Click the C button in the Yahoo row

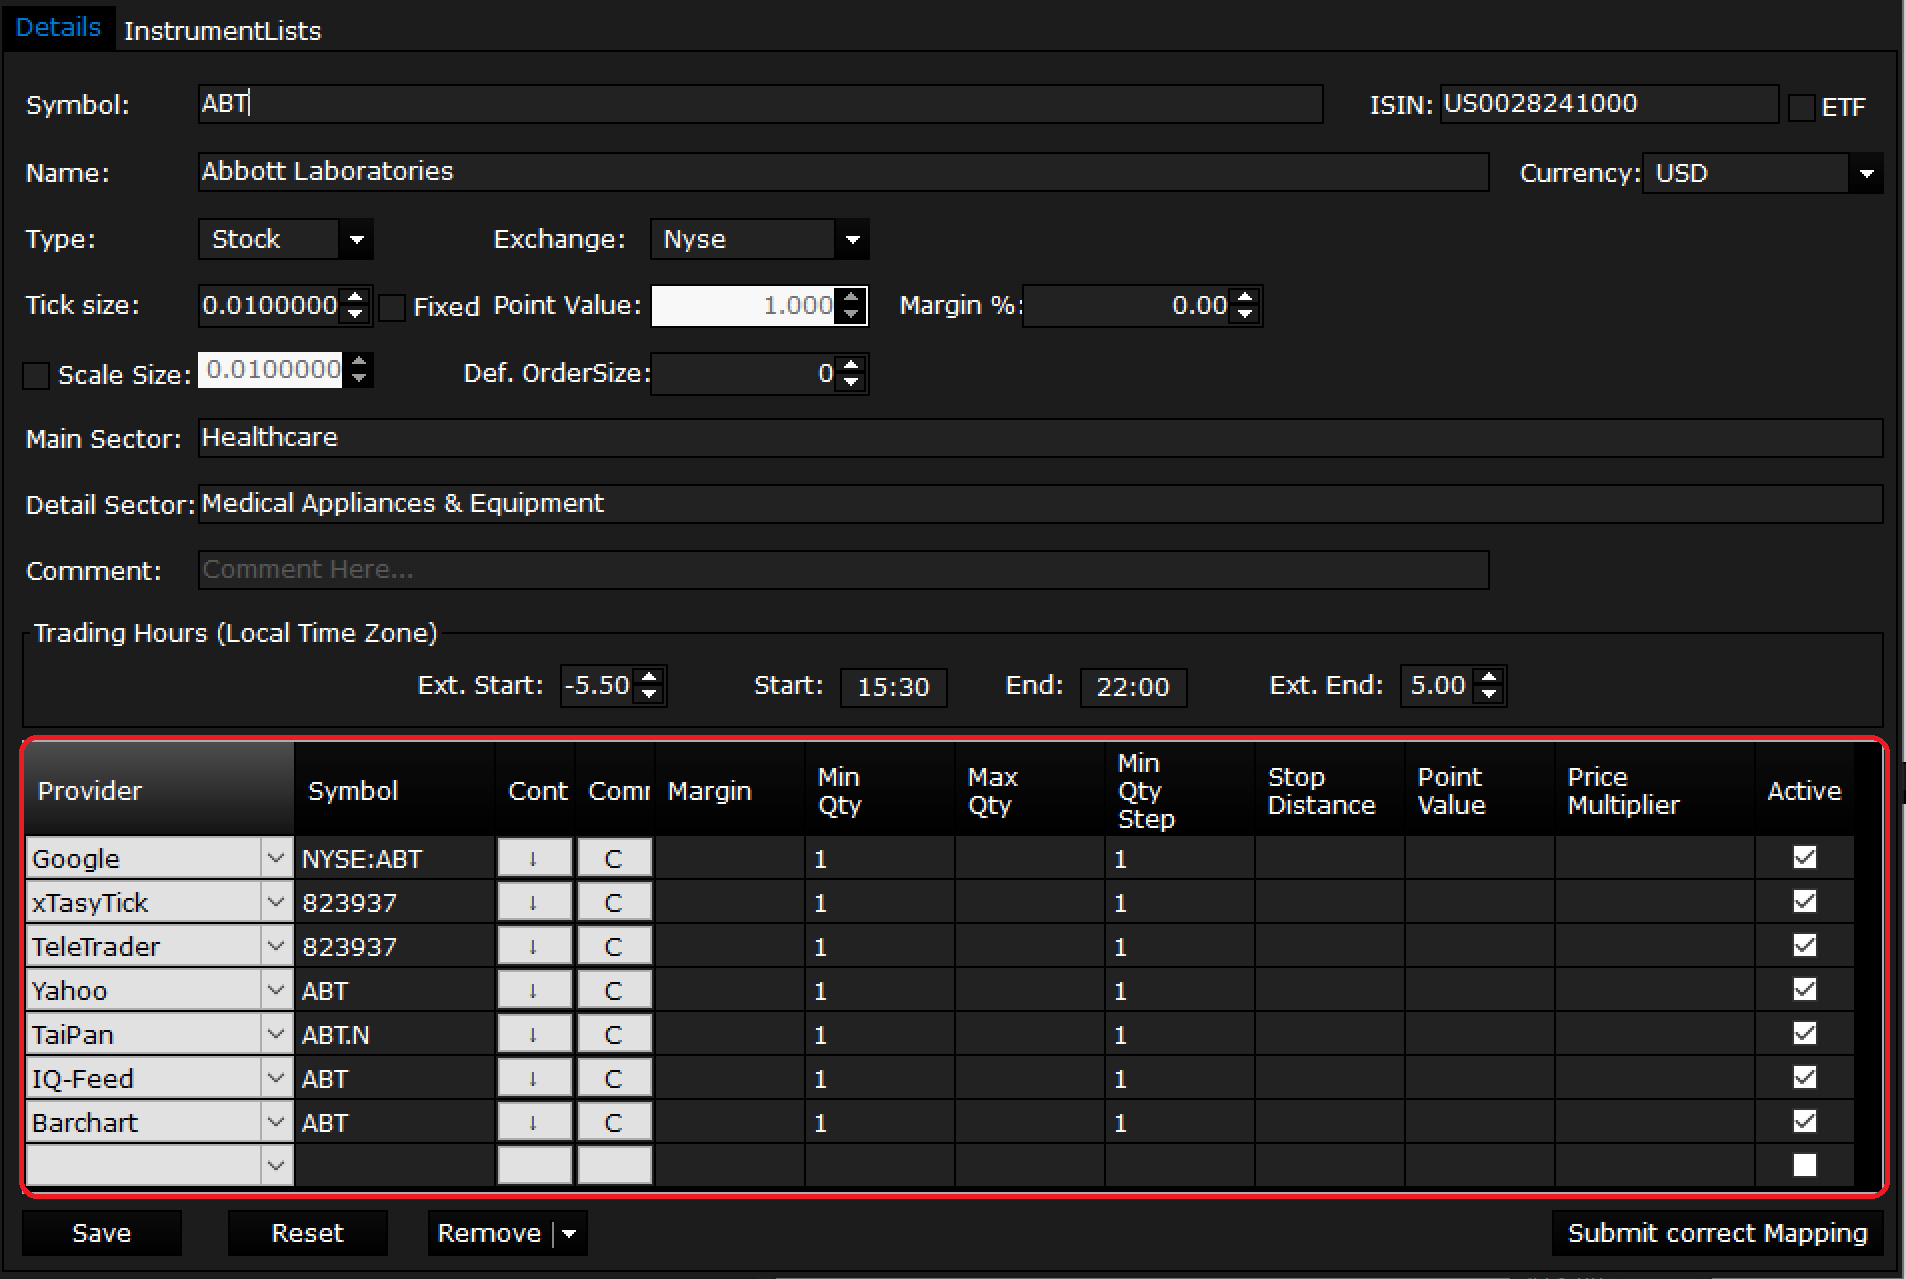point(614,990)
